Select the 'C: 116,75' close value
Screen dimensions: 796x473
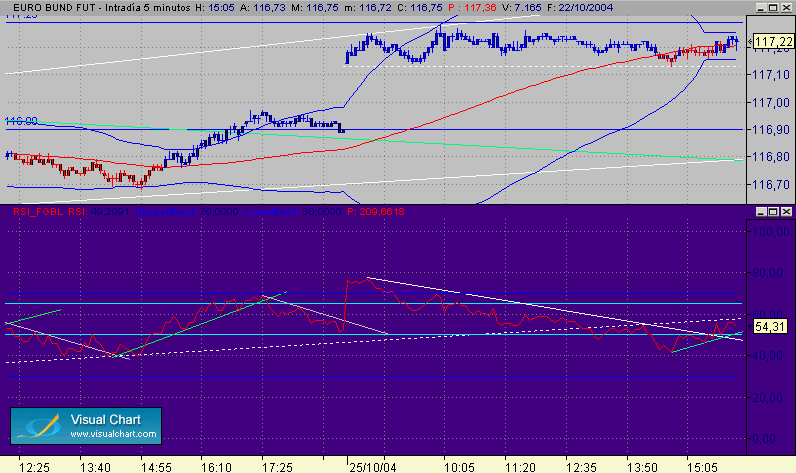click(420, 8)
